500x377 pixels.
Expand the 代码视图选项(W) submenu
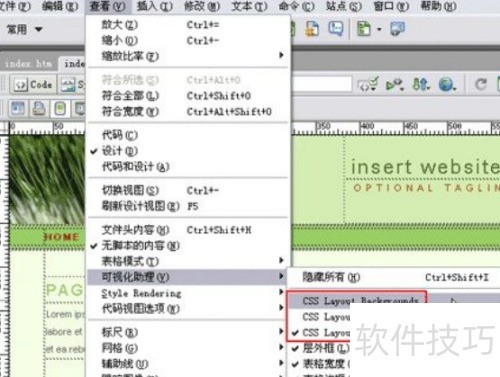pyautogui.click(x=188, y=309)
